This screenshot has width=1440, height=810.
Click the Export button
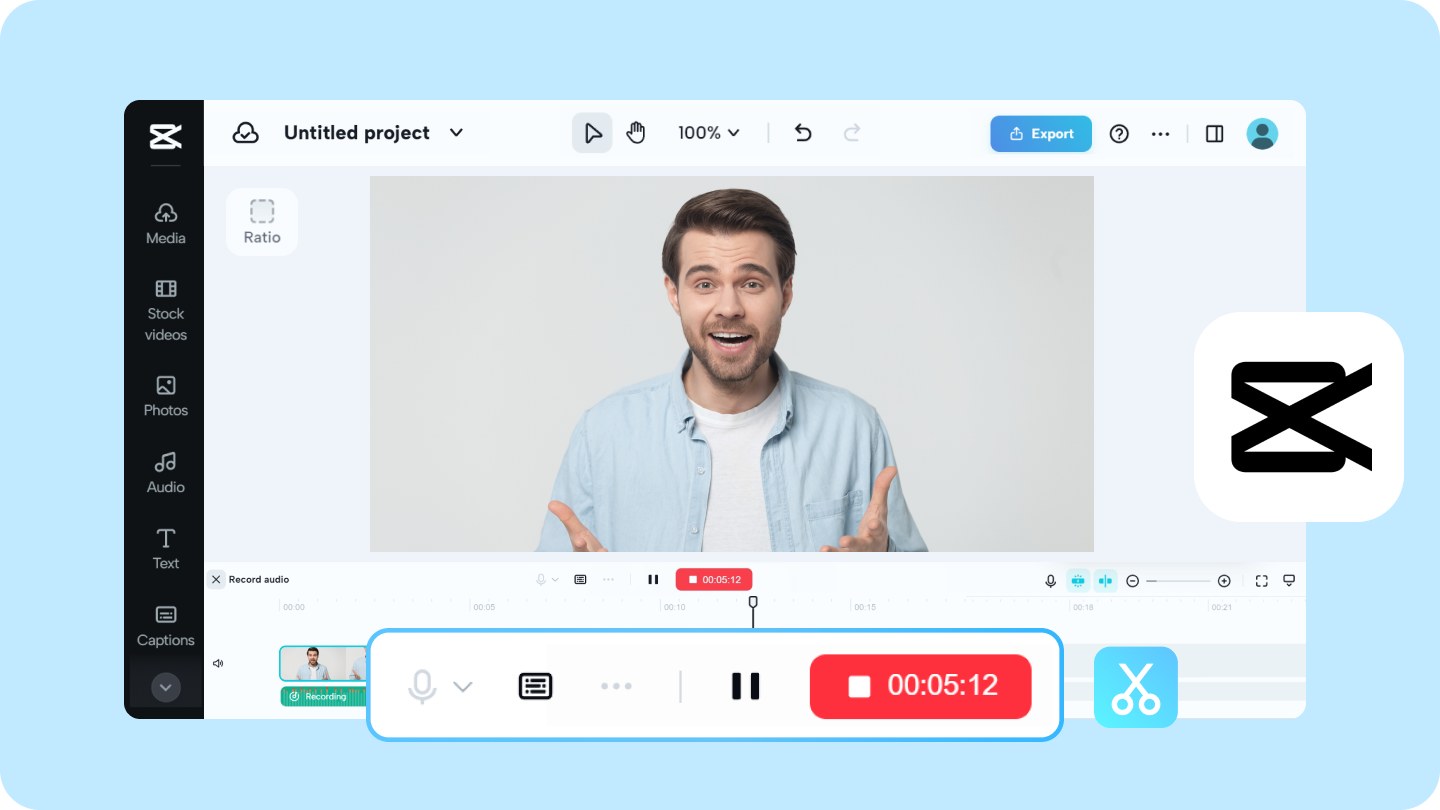click(1040, 133)
